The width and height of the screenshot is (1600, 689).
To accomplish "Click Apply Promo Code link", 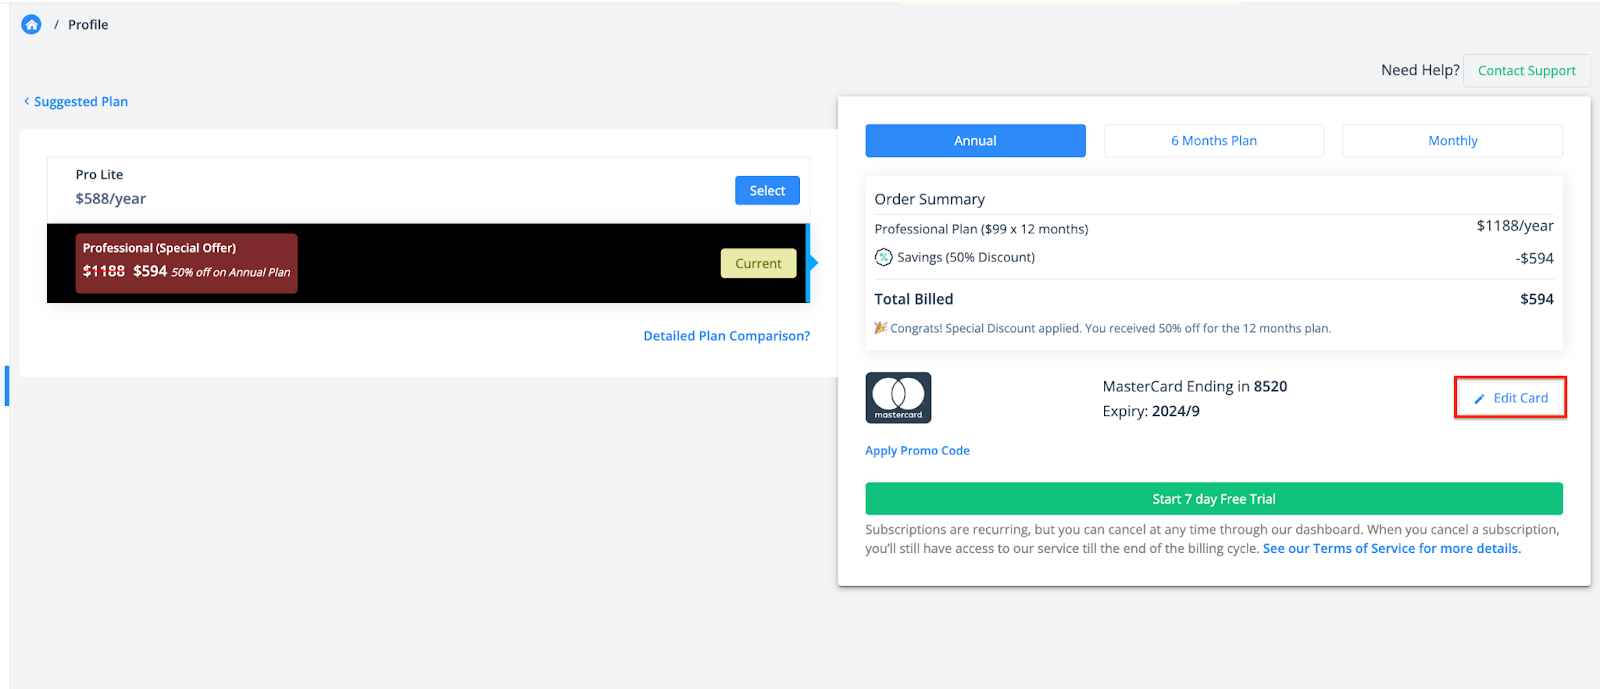I will 917,450.
